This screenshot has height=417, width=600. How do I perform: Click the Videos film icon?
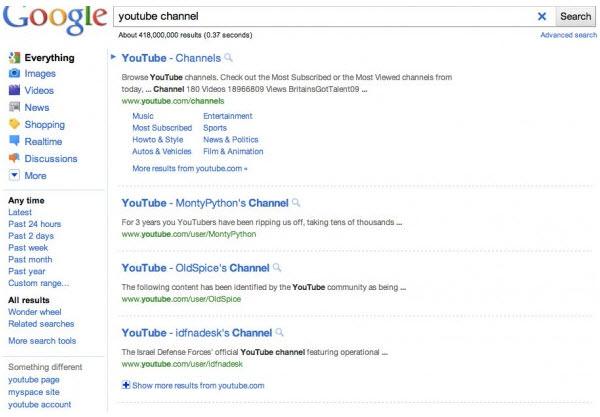tap(14, 90)
